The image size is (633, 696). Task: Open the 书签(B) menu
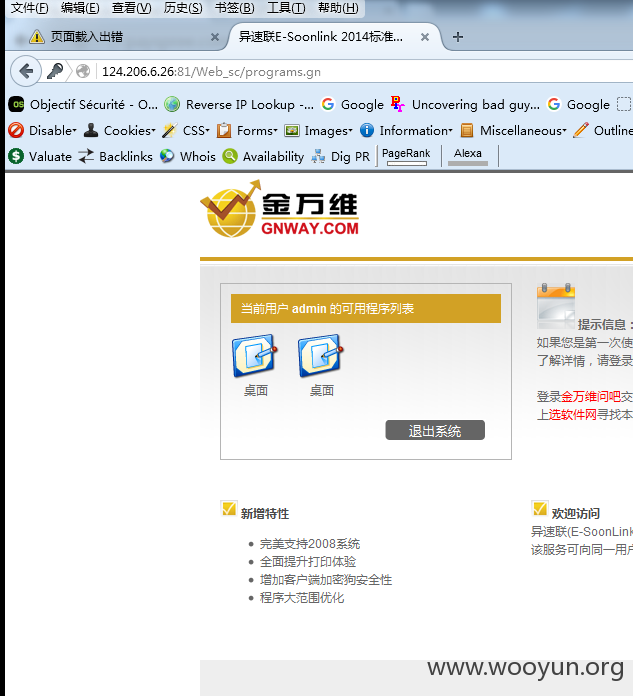[234, 8]
